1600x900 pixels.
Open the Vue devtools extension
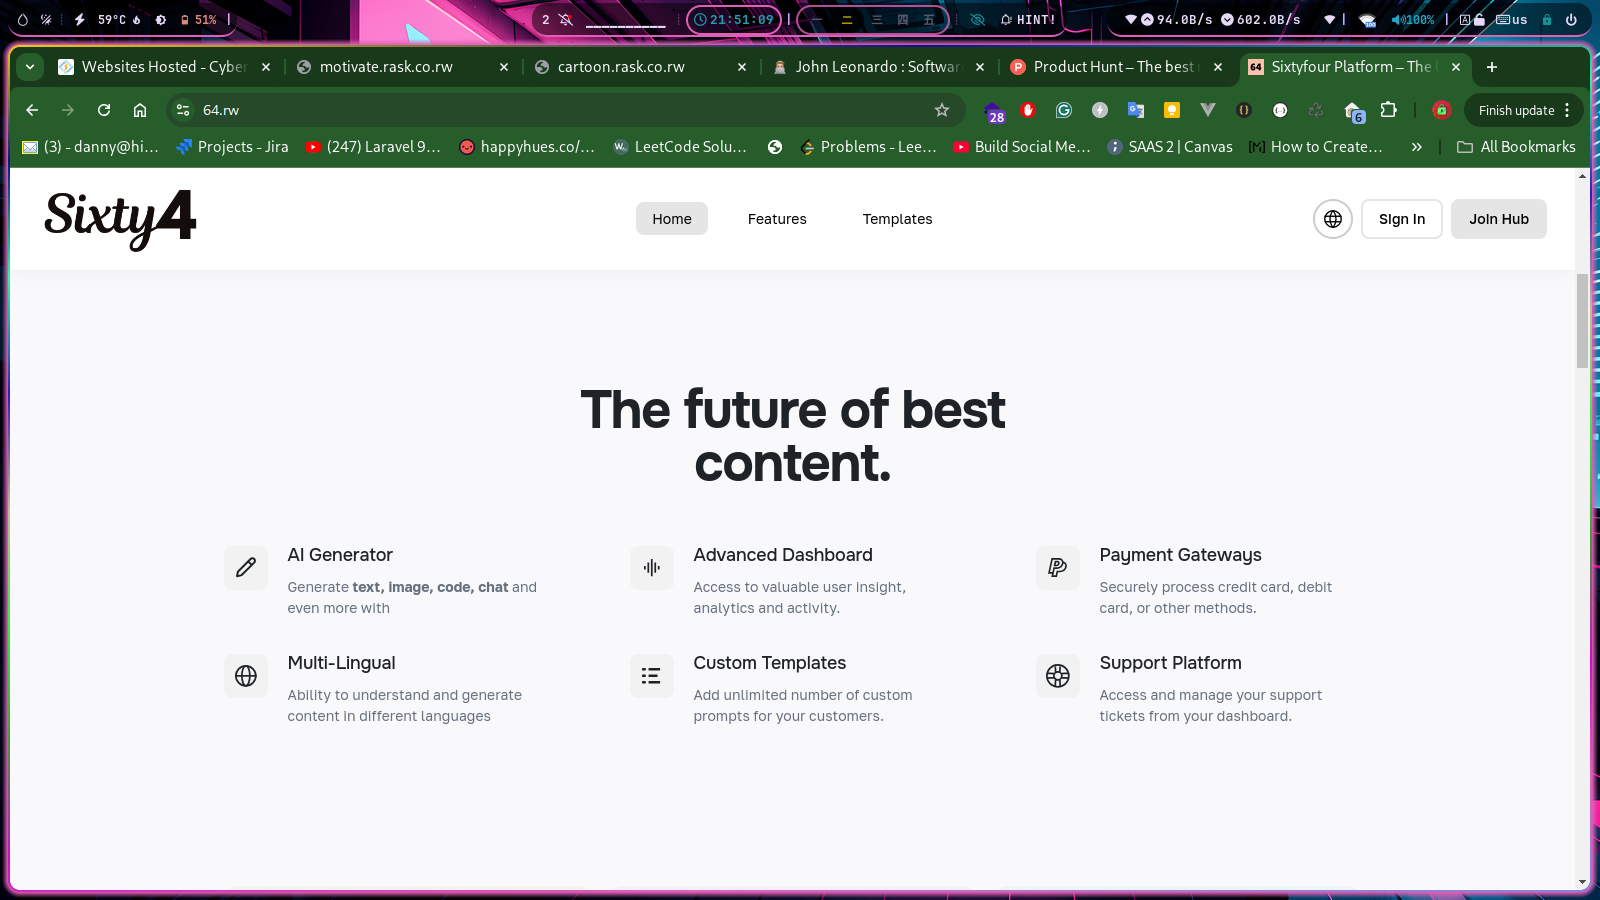(x=1208, y=110)
